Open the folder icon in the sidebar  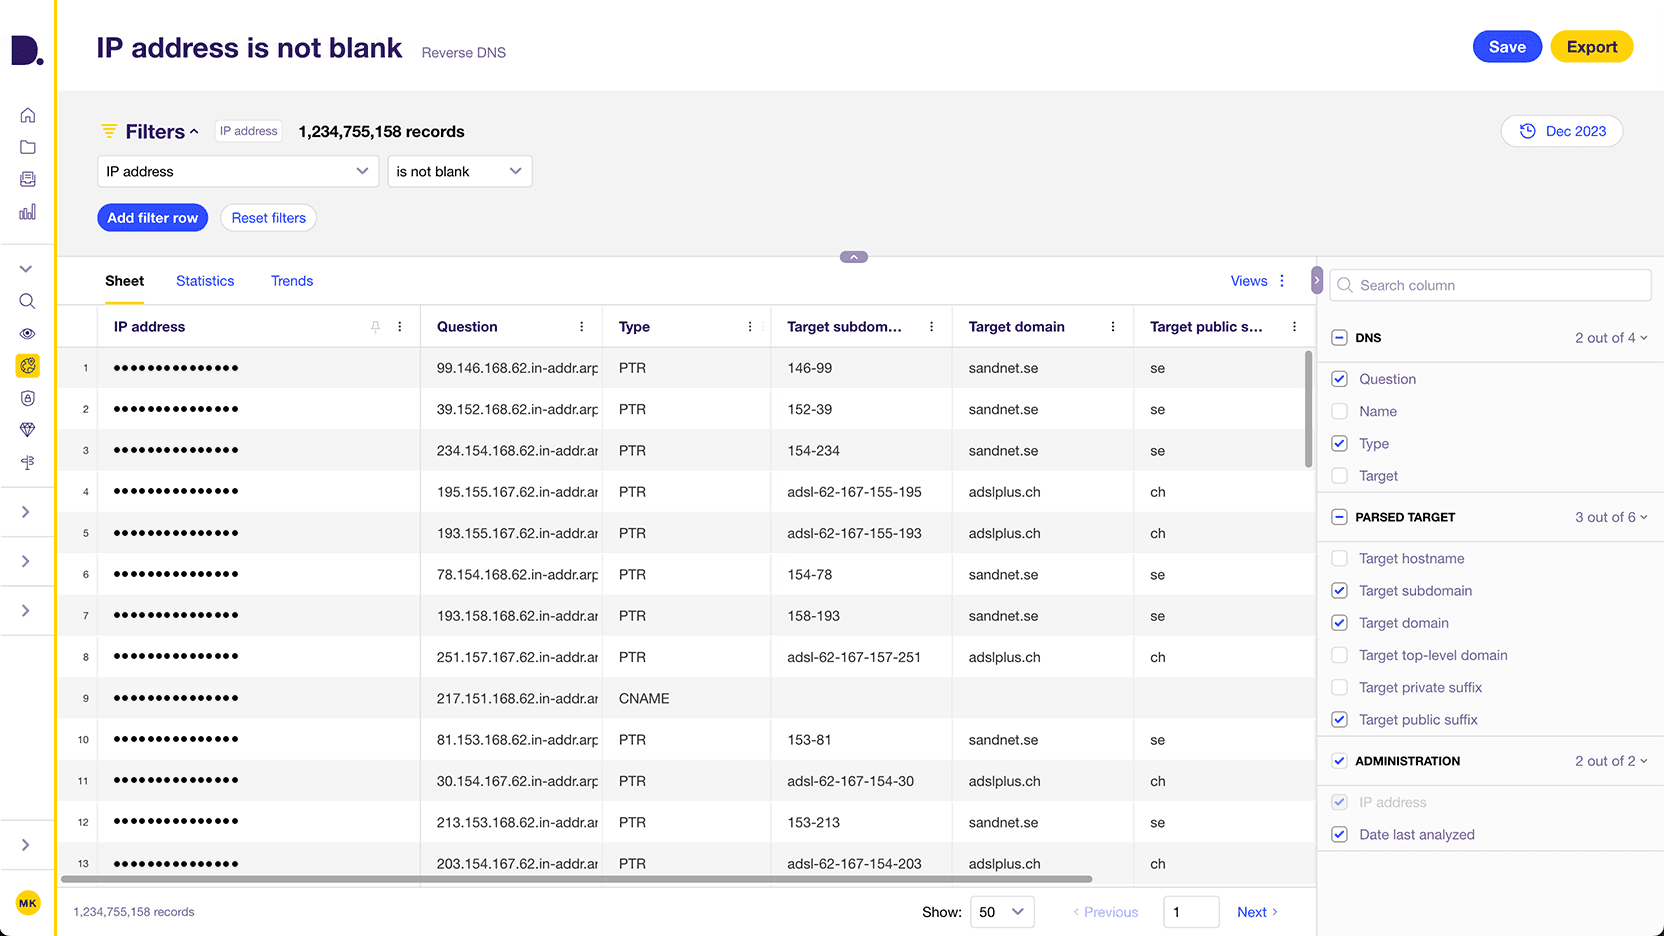pyautogui.click(x=28, y=147)
